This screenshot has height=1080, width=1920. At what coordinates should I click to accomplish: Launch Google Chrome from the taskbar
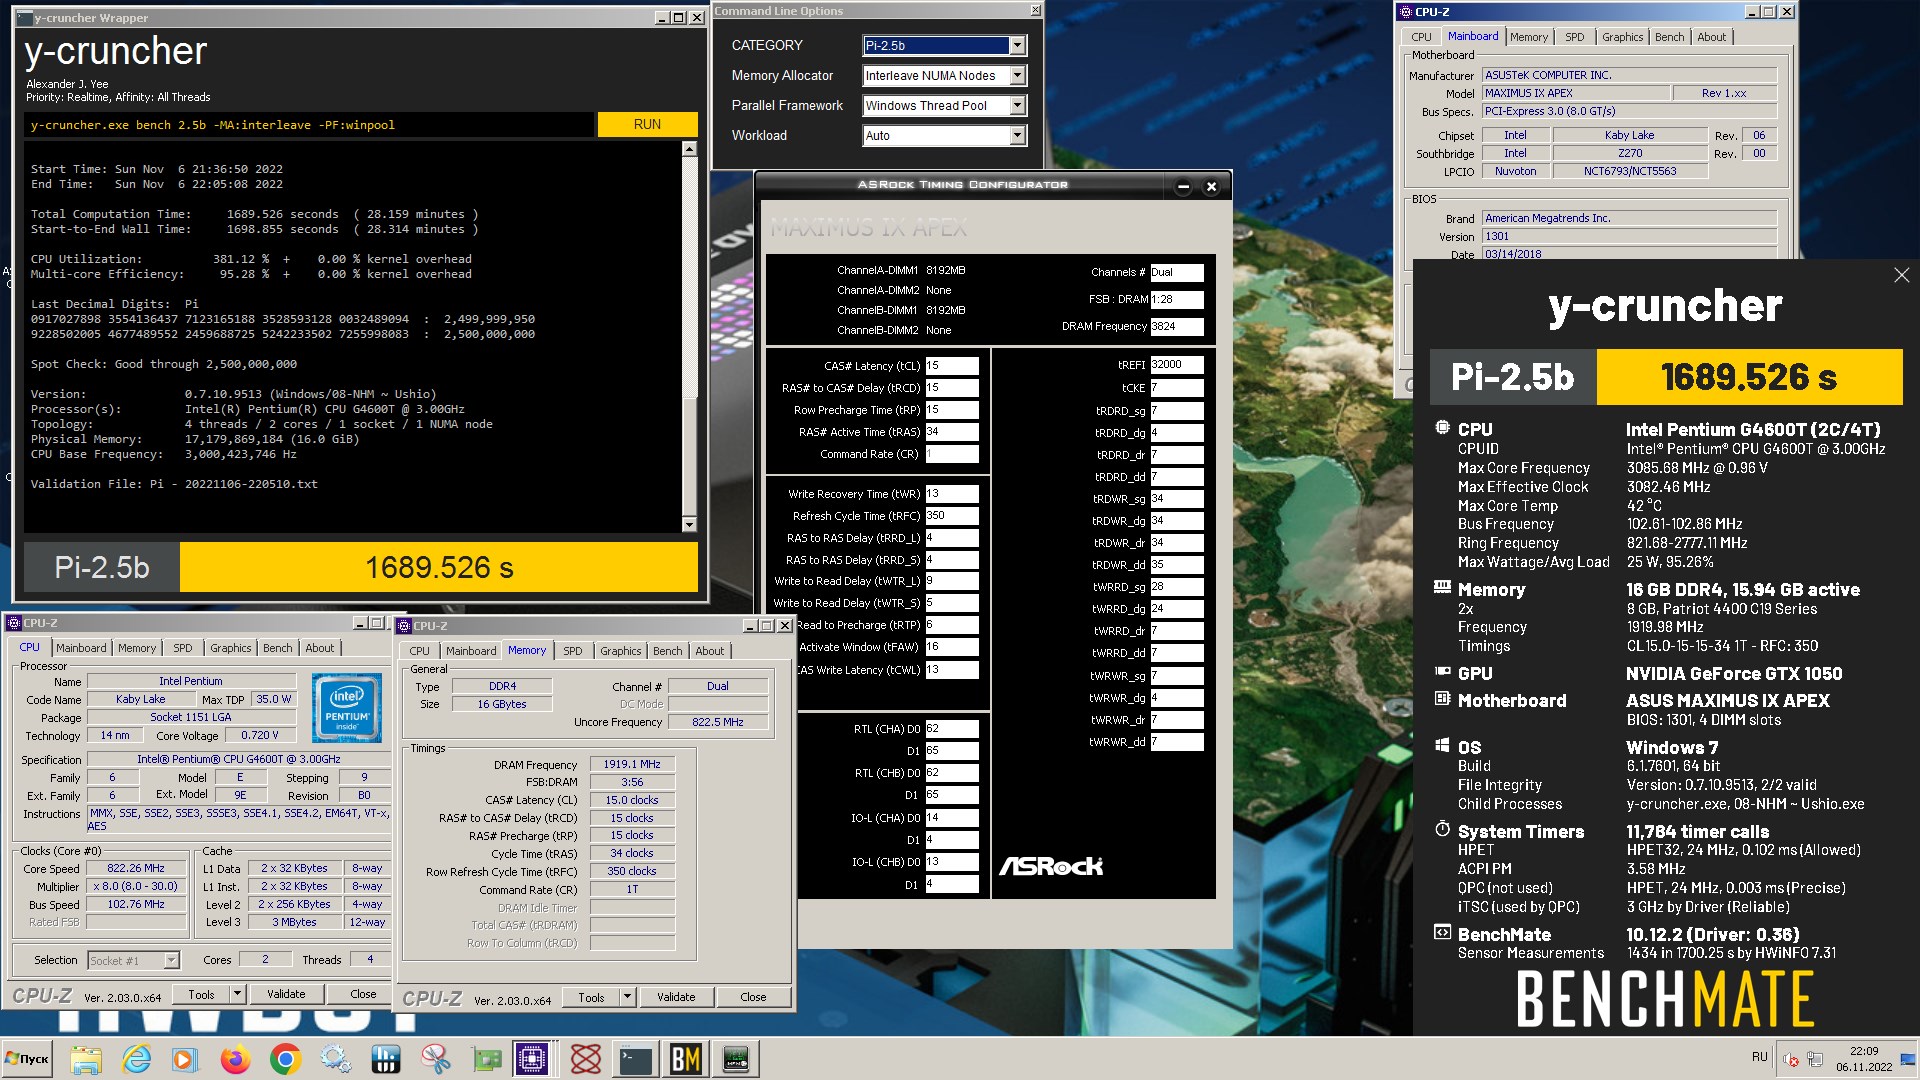coord(285,1059)
